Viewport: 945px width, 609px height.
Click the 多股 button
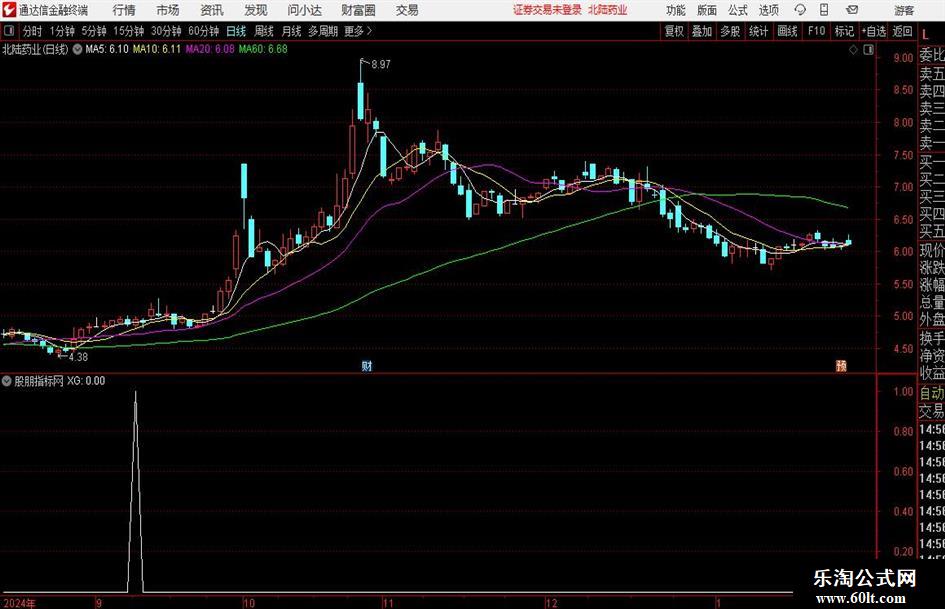click(x=730, y=31)
